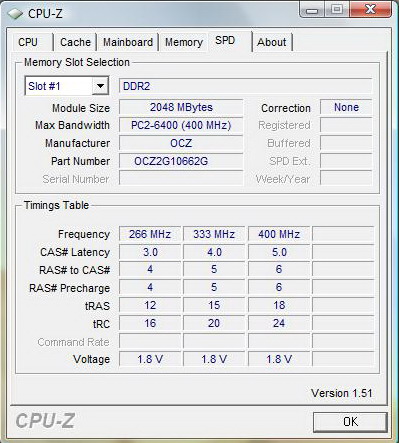Select the SPD tab

click(230, 41)
